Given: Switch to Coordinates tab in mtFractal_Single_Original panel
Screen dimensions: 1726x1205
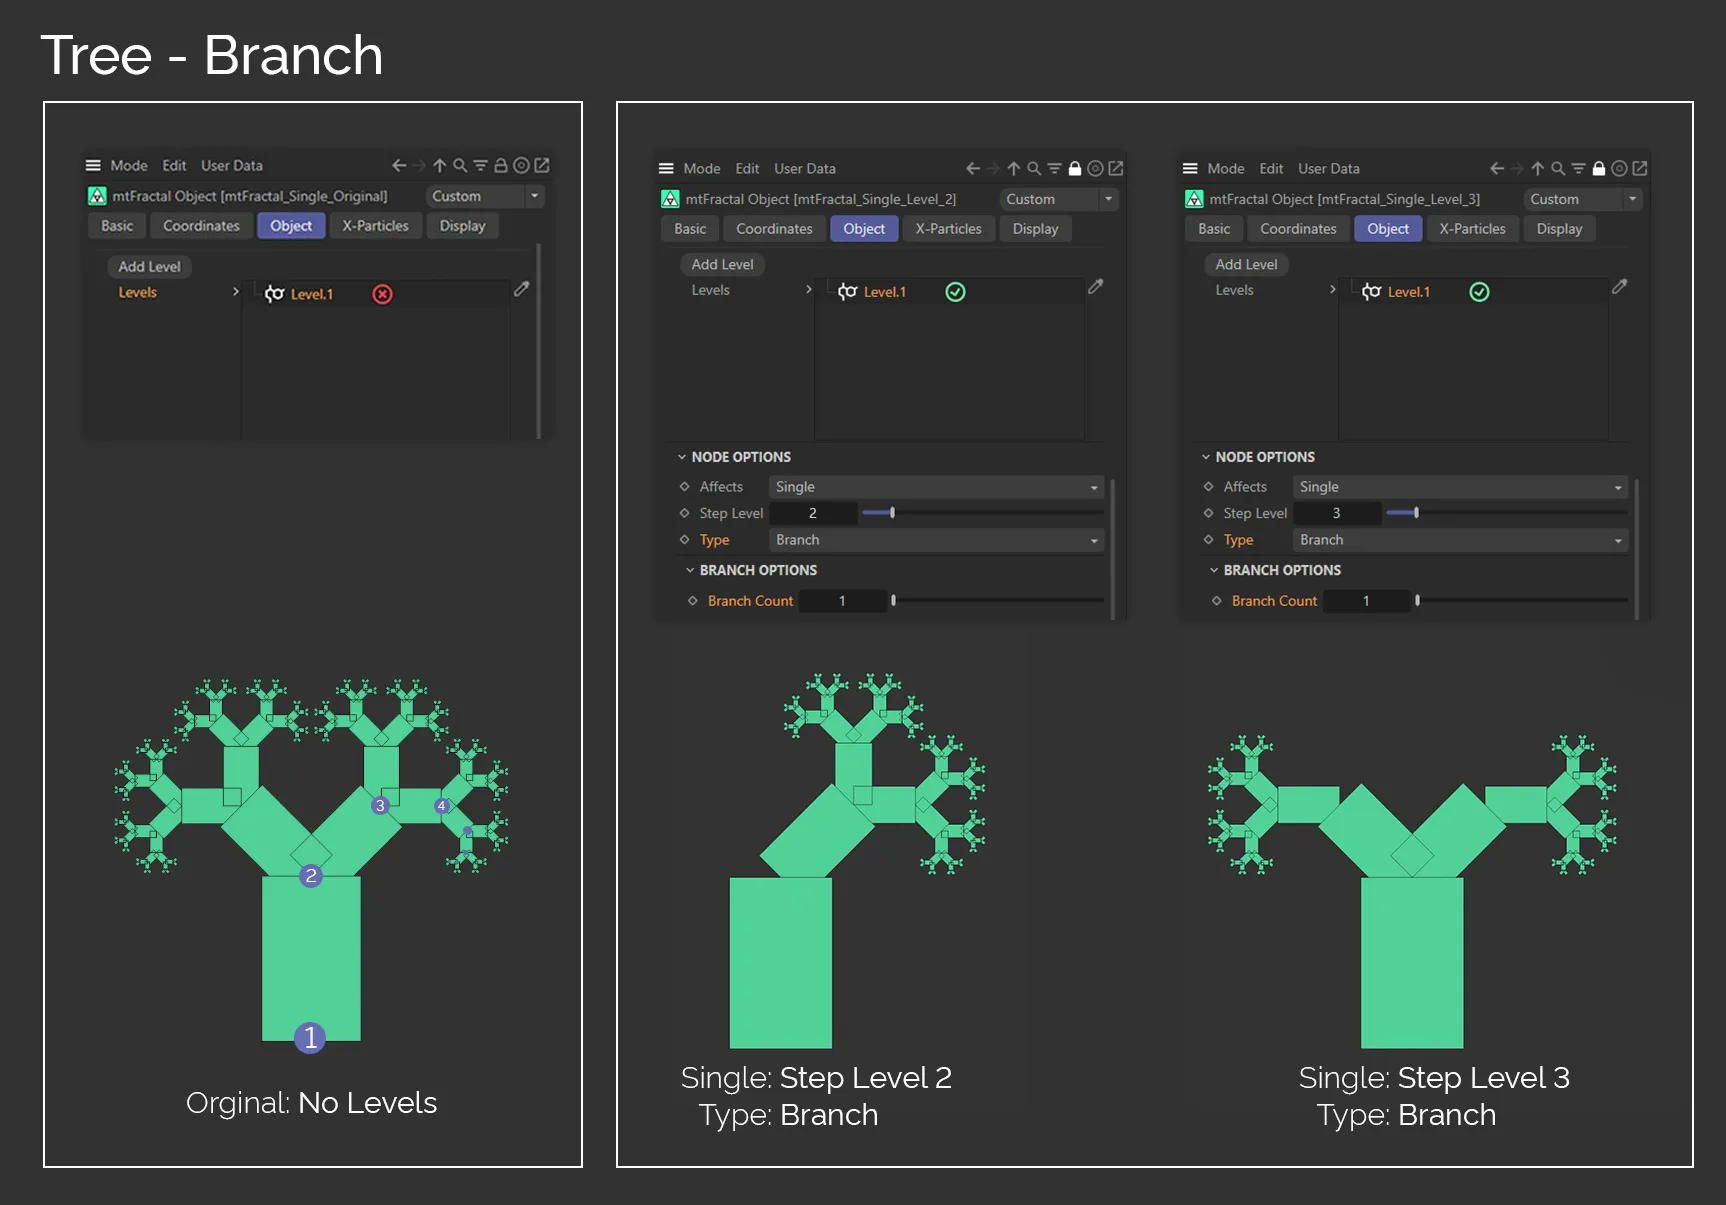Looking at the screenshot, I should click(x=201, y=226).
